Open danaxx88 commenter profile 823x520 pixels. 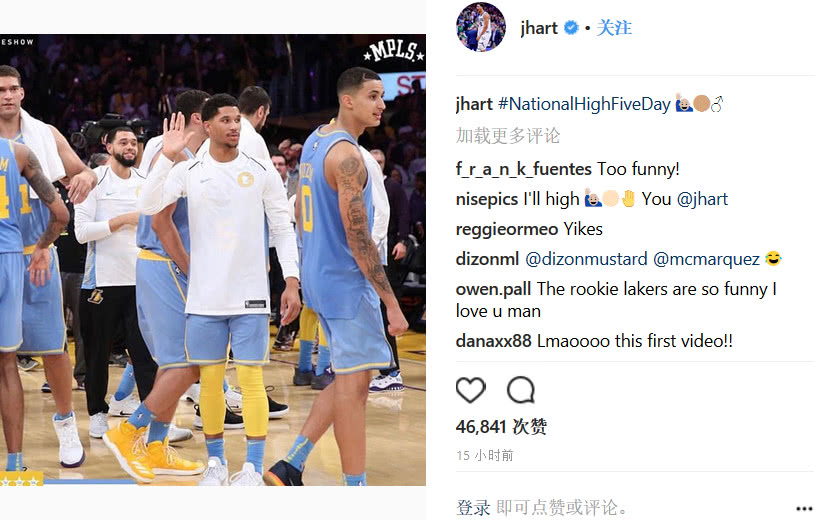(x=493, y=341)
